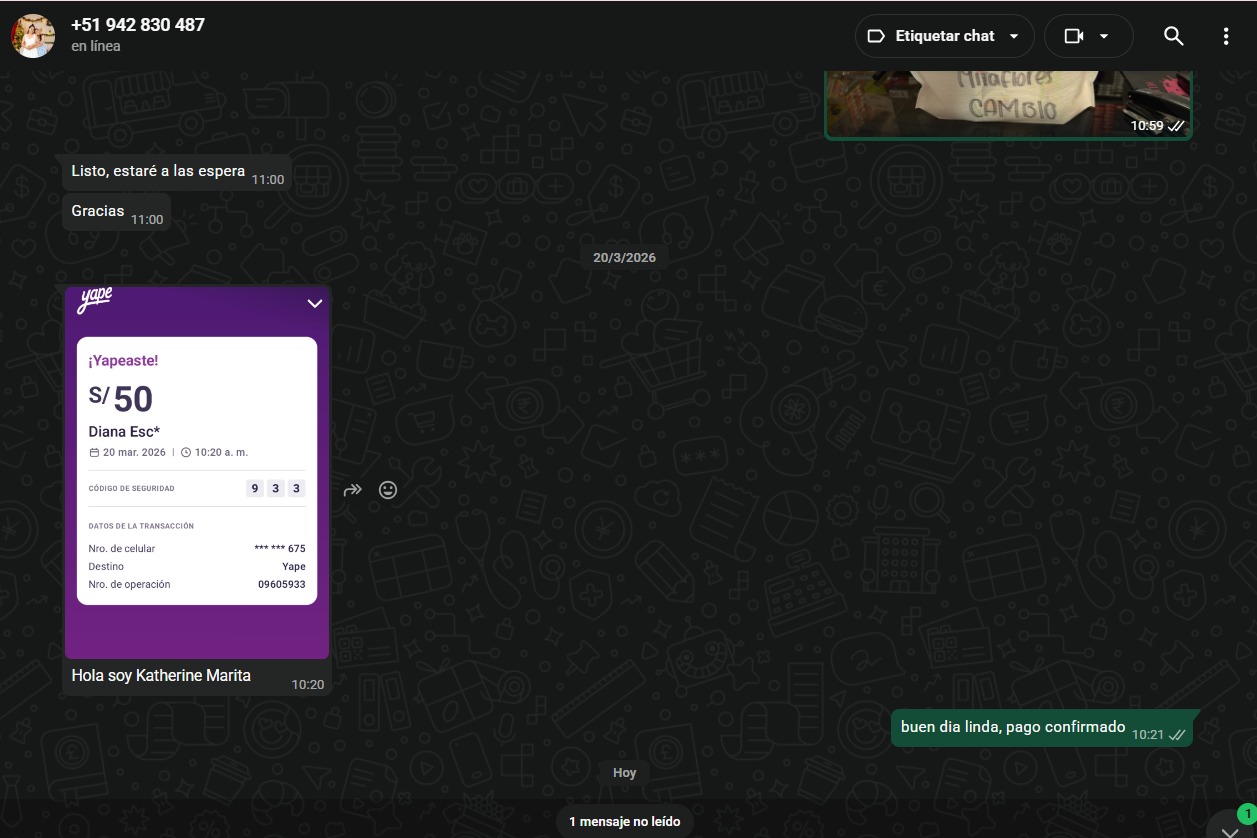Jump to latest message with scroll-down button

pyautogui.click(x=1229, y=828)
